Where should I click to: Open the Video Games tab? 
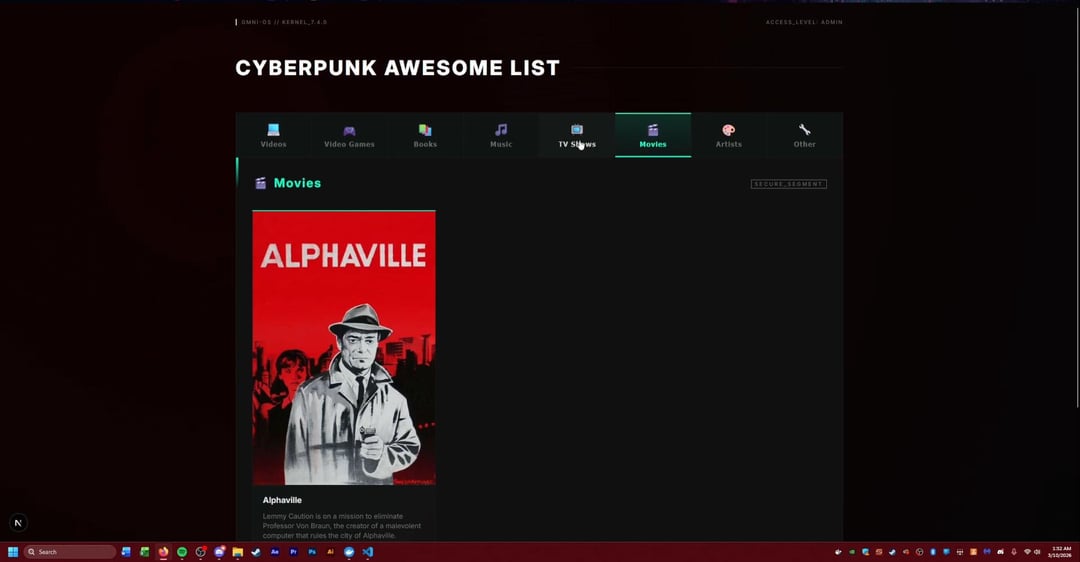click(x=349, y=136)
